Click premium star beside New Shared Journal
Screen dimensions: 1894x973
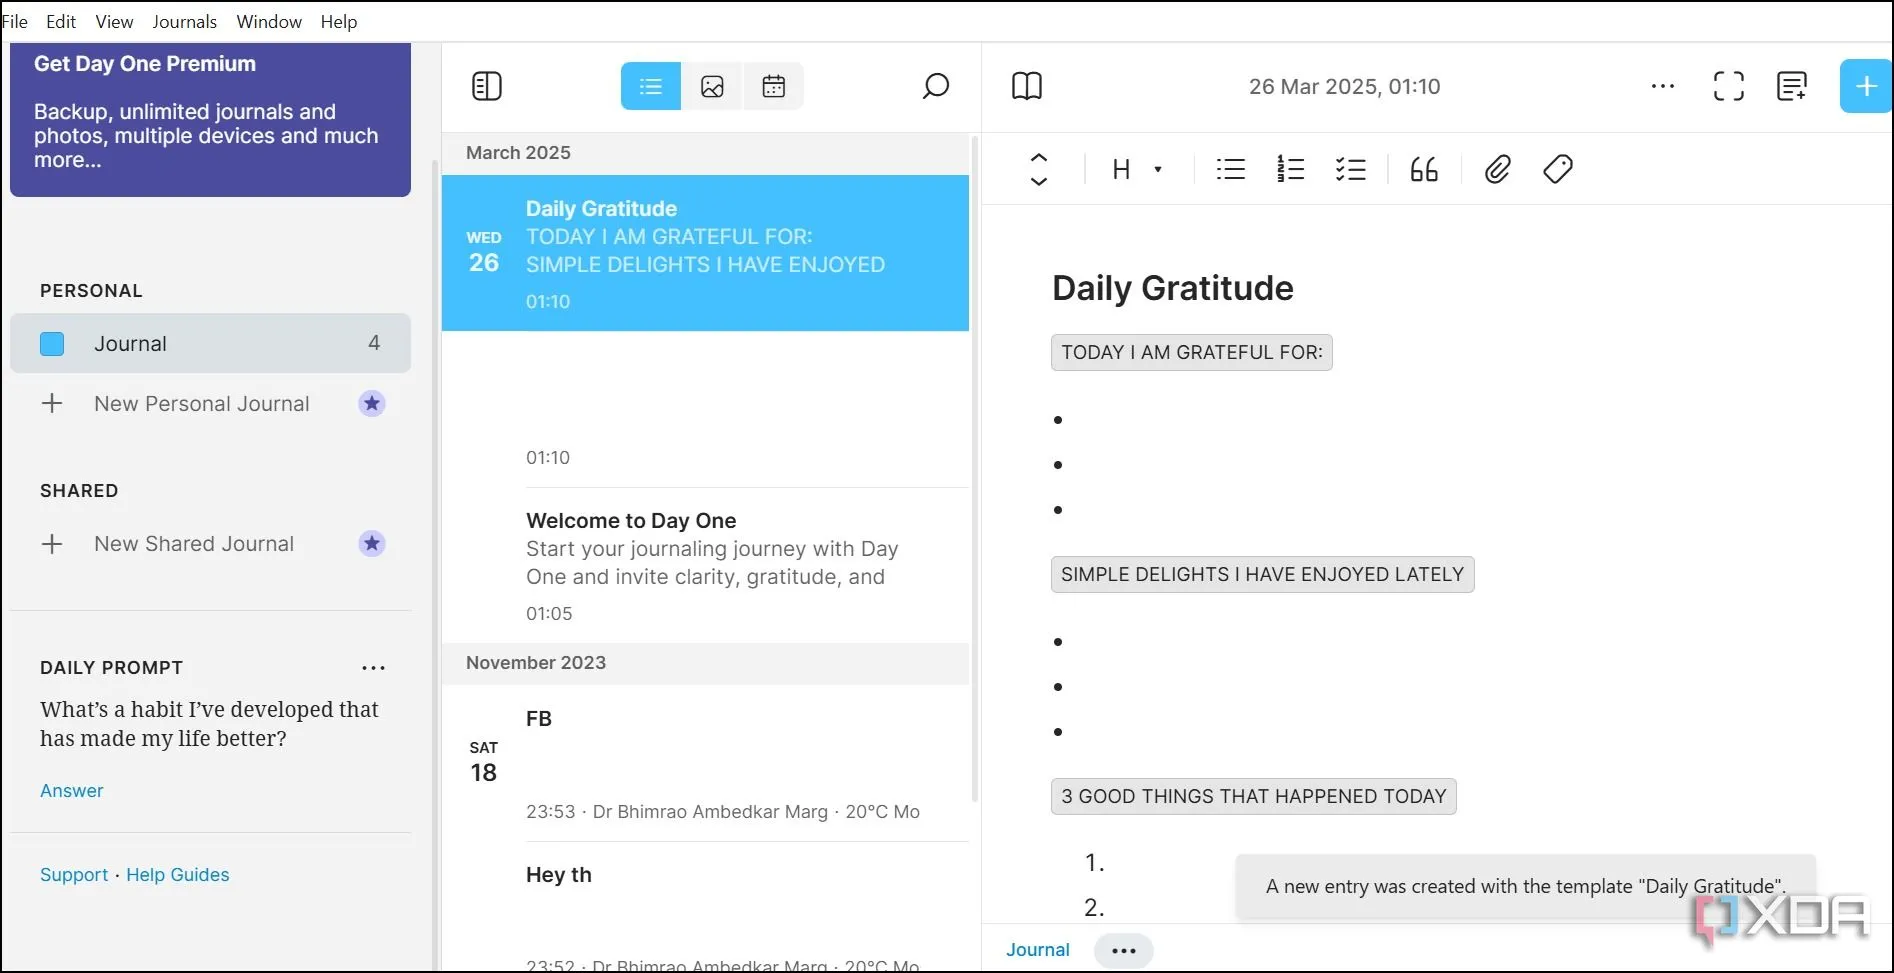click(372, 543)
